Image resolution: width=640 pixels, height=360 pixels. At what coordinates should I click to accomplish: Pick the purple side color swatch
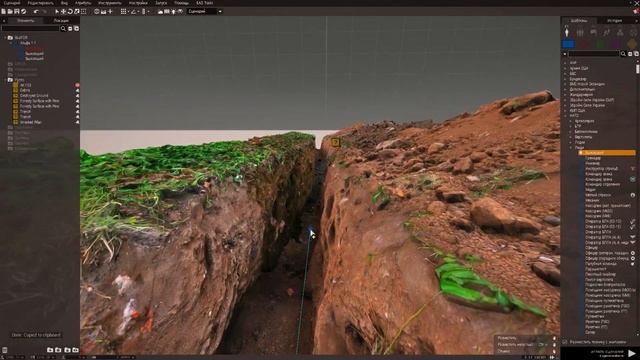(x=616, y=44)
